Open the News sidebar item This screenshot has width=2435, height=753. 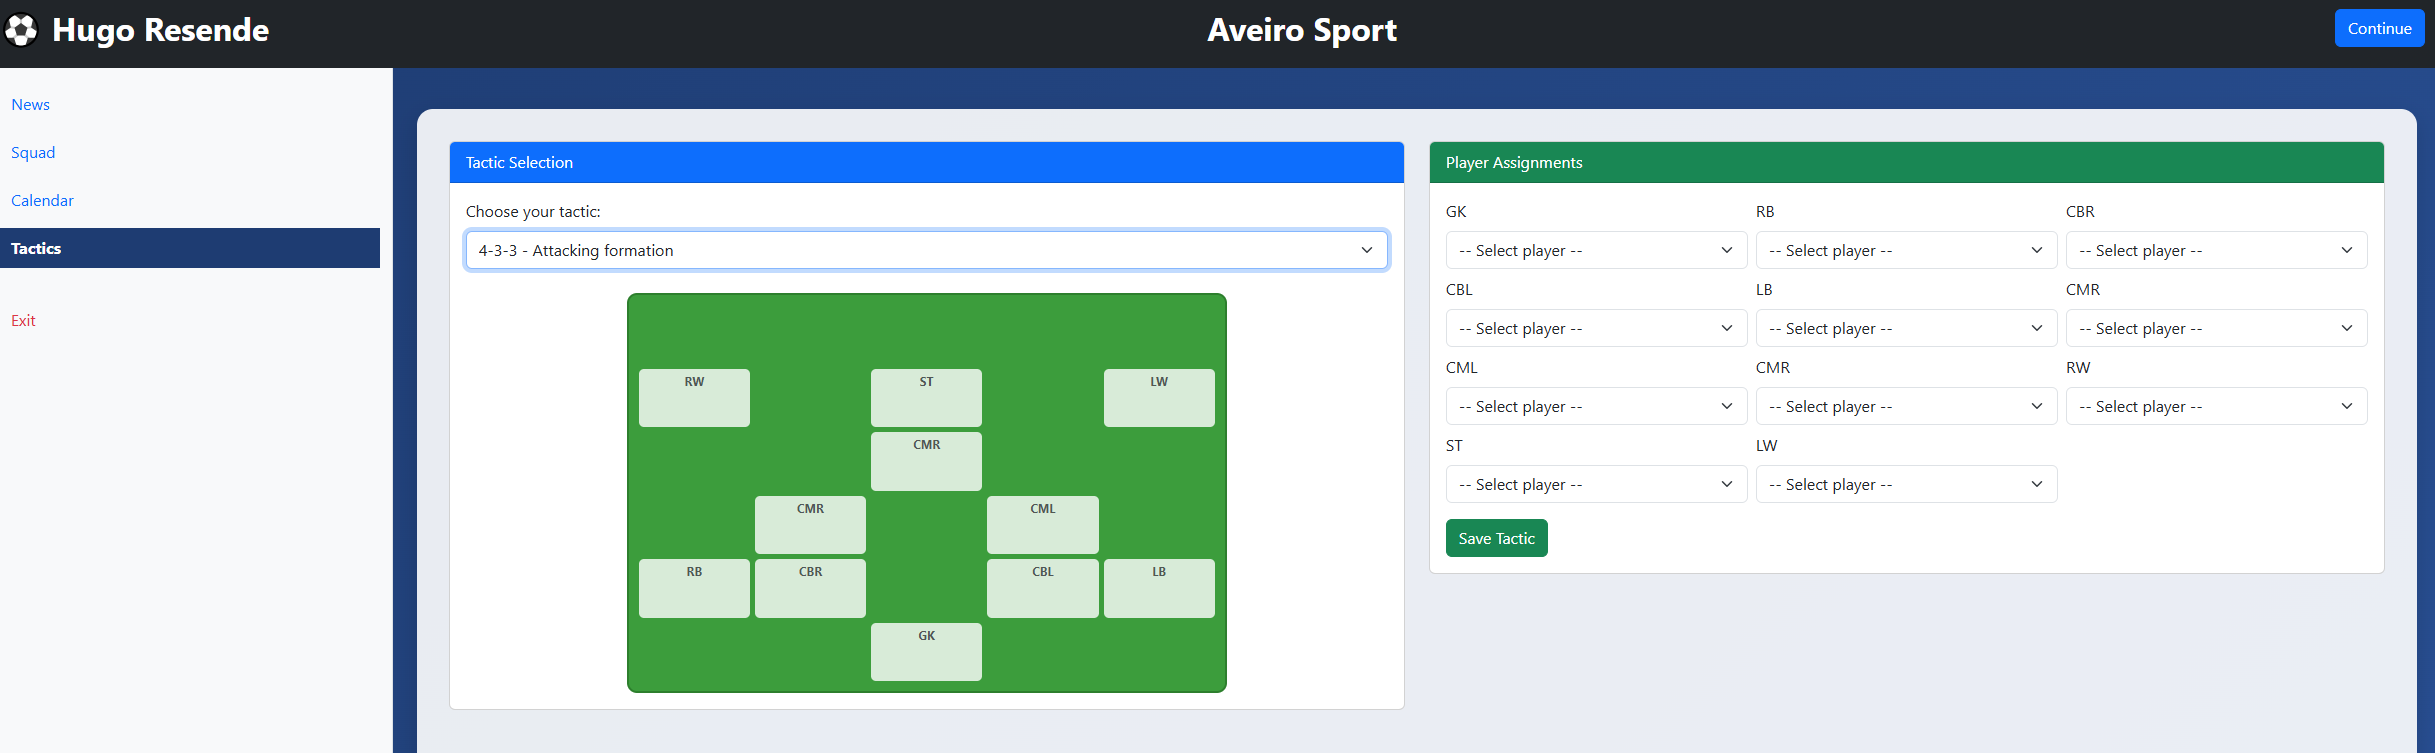31,105
